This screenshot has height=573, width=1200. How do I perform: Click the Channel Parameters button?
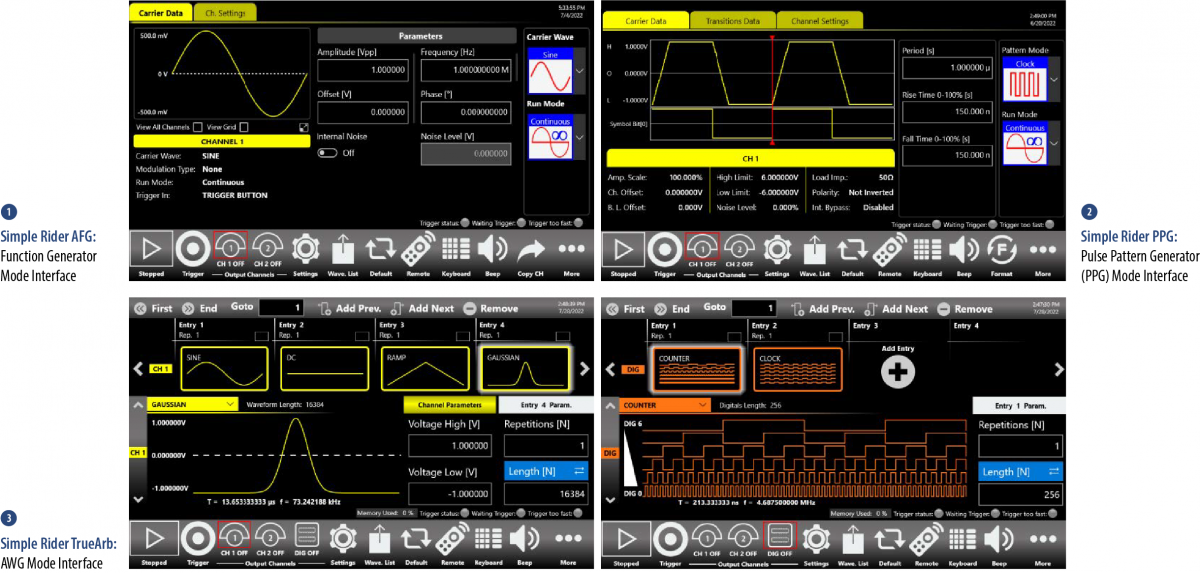[x=448, y=405]
